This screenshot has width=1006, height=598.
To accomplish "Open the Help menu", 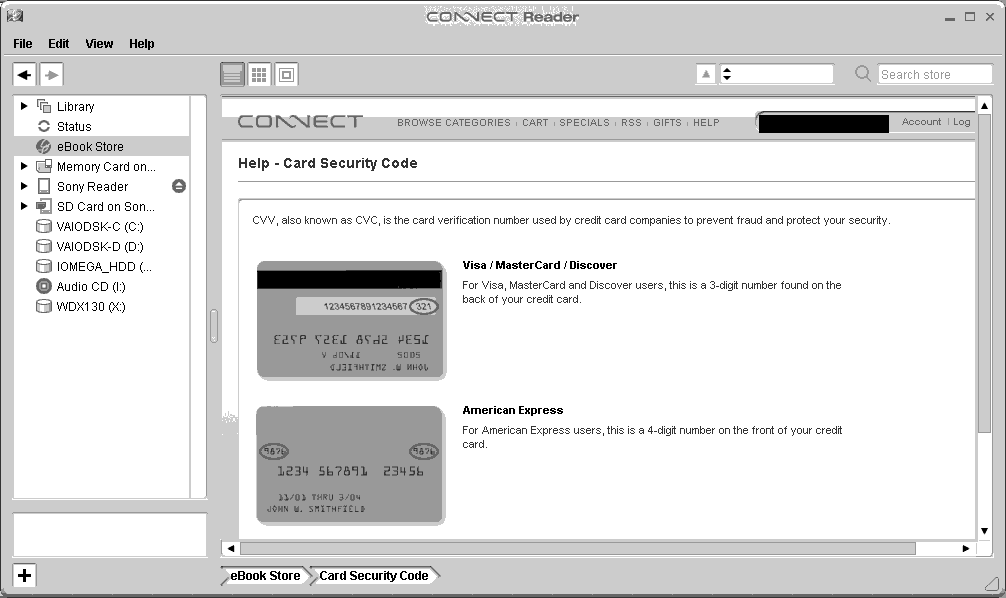I will click(x=141, y=44).
